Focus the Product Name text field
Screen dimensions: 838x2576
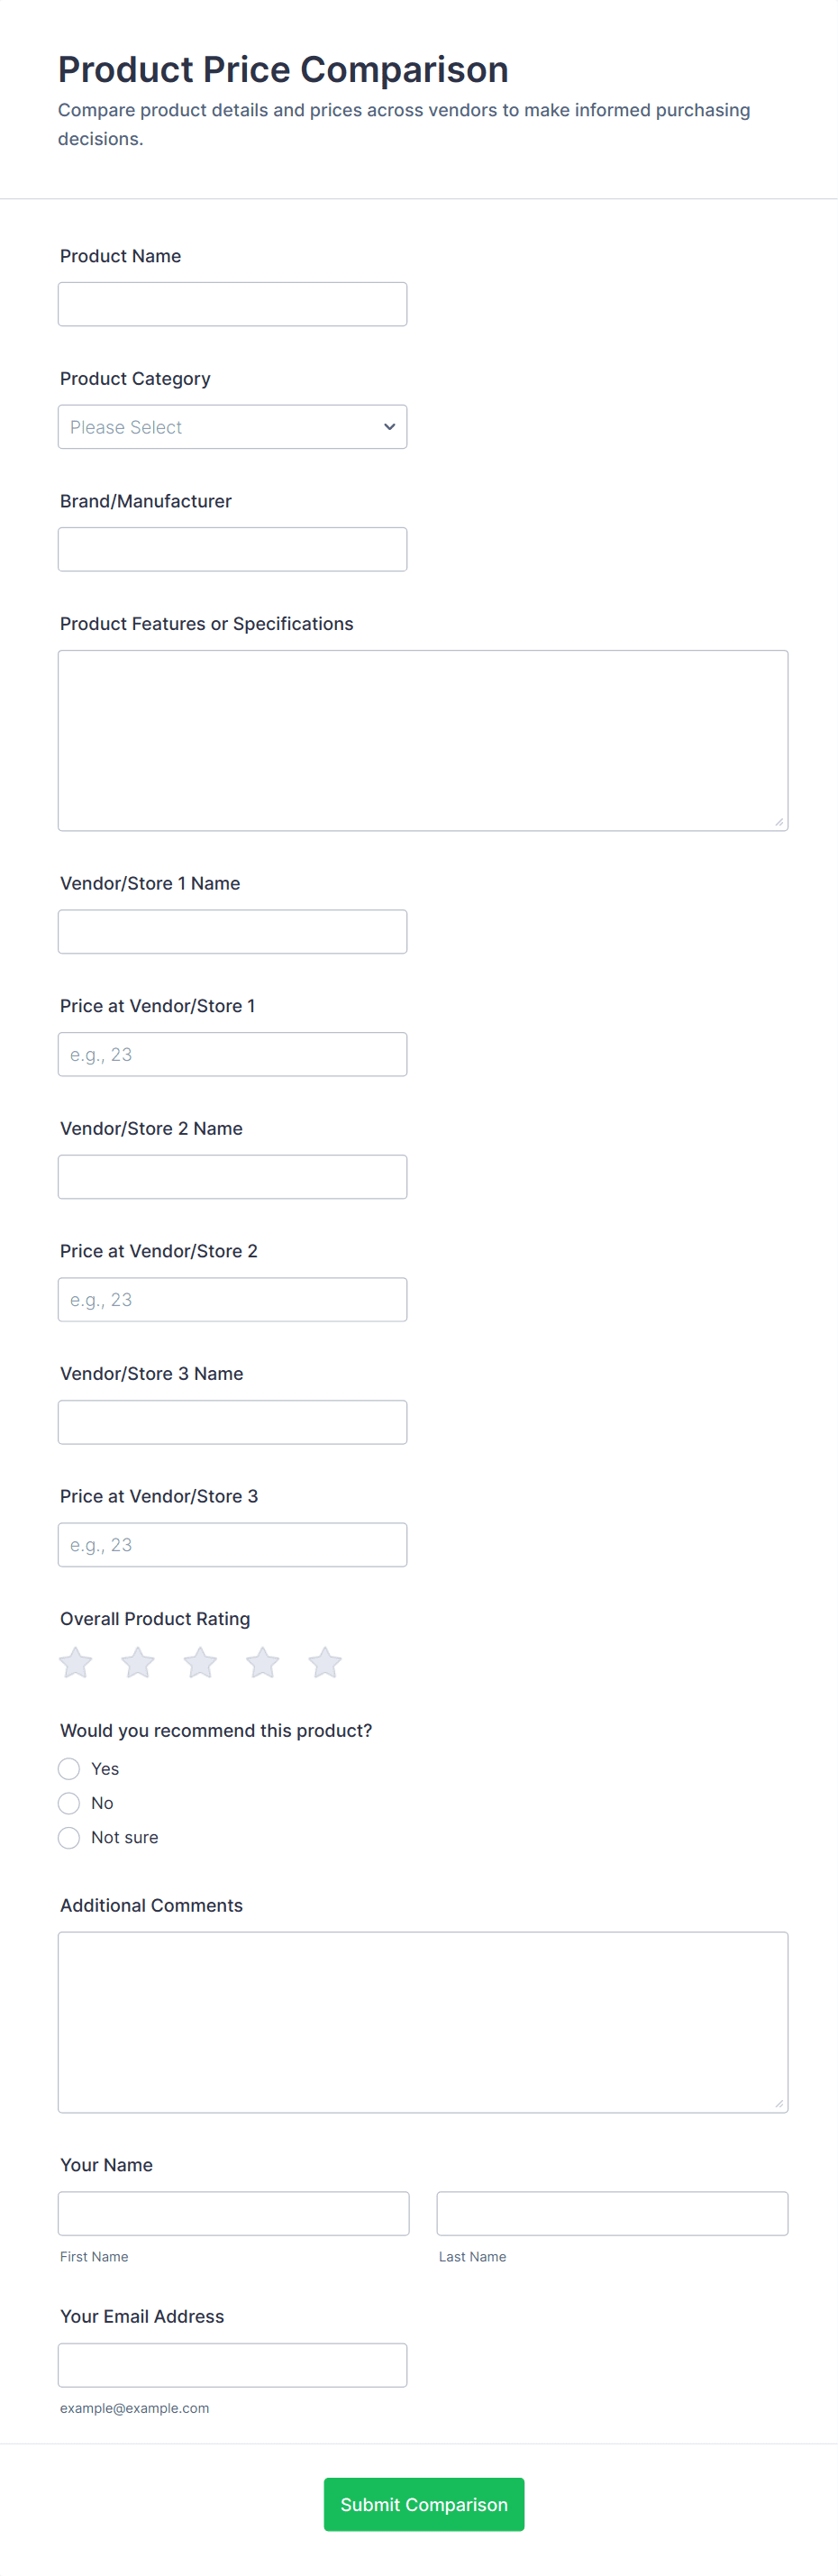click(x=232, y=304)
